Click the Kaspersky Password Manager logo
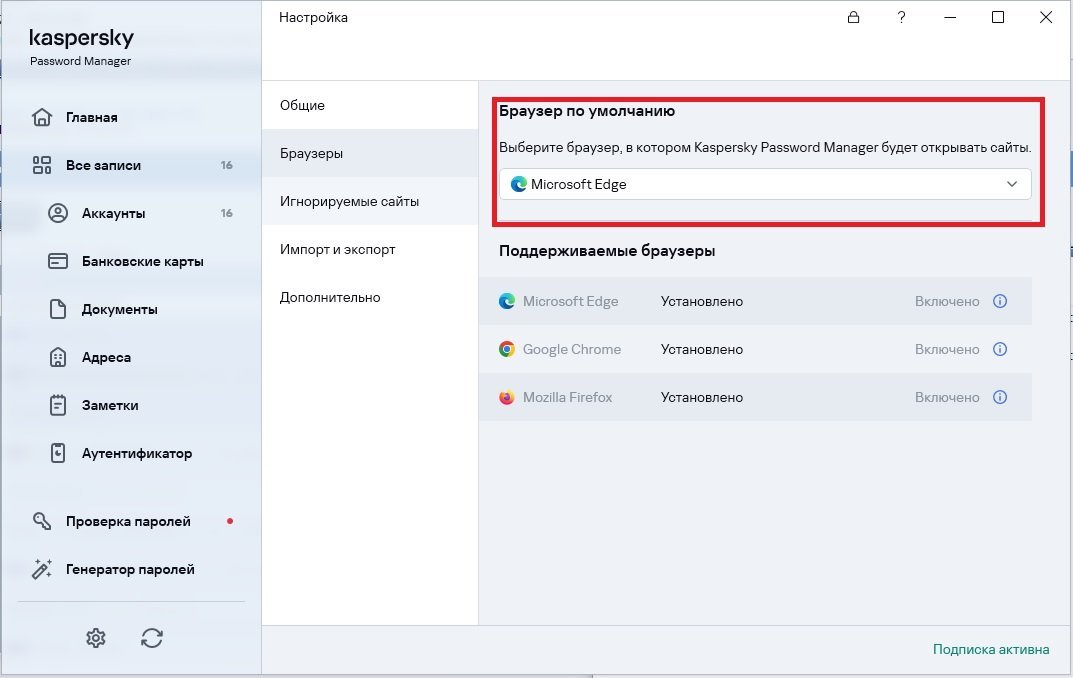The width and height of the screenshot is (1073, 678). [x=81, y=47]
